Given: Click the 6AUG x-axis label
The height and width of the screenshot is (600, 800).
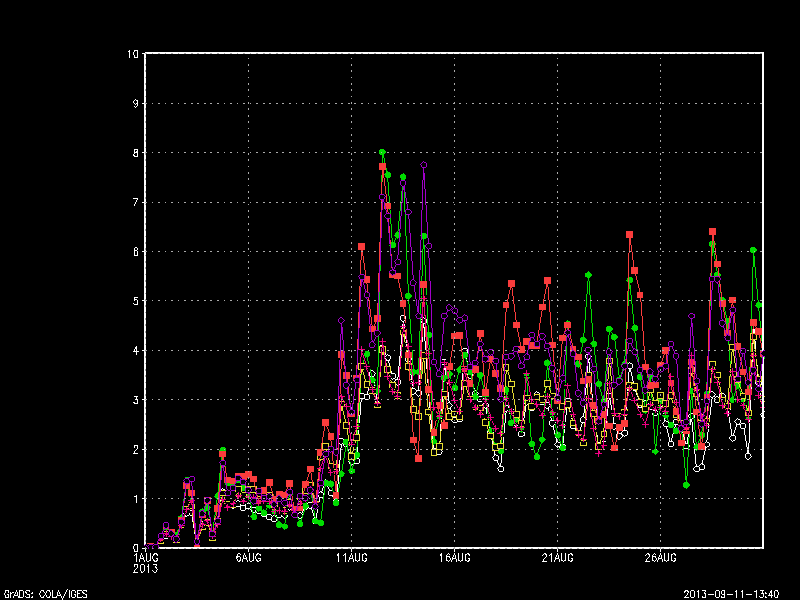Looking at the screenshot, I should pos(248,558).
